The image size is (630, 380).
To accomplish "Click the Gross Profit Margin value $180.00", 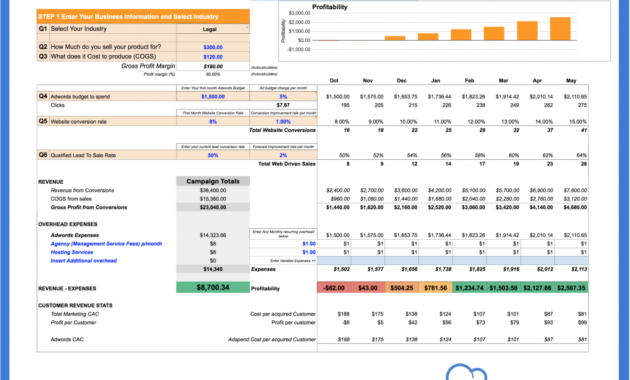I will 213,66.
